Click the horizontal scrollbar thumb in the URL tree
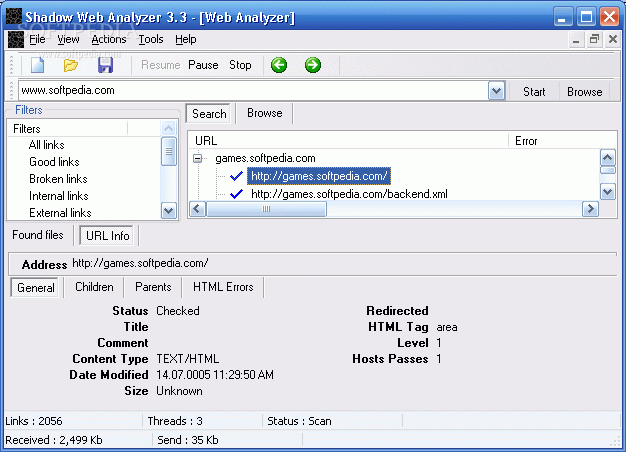The height and width of the screenshot is (452, 626). [266, 209]
